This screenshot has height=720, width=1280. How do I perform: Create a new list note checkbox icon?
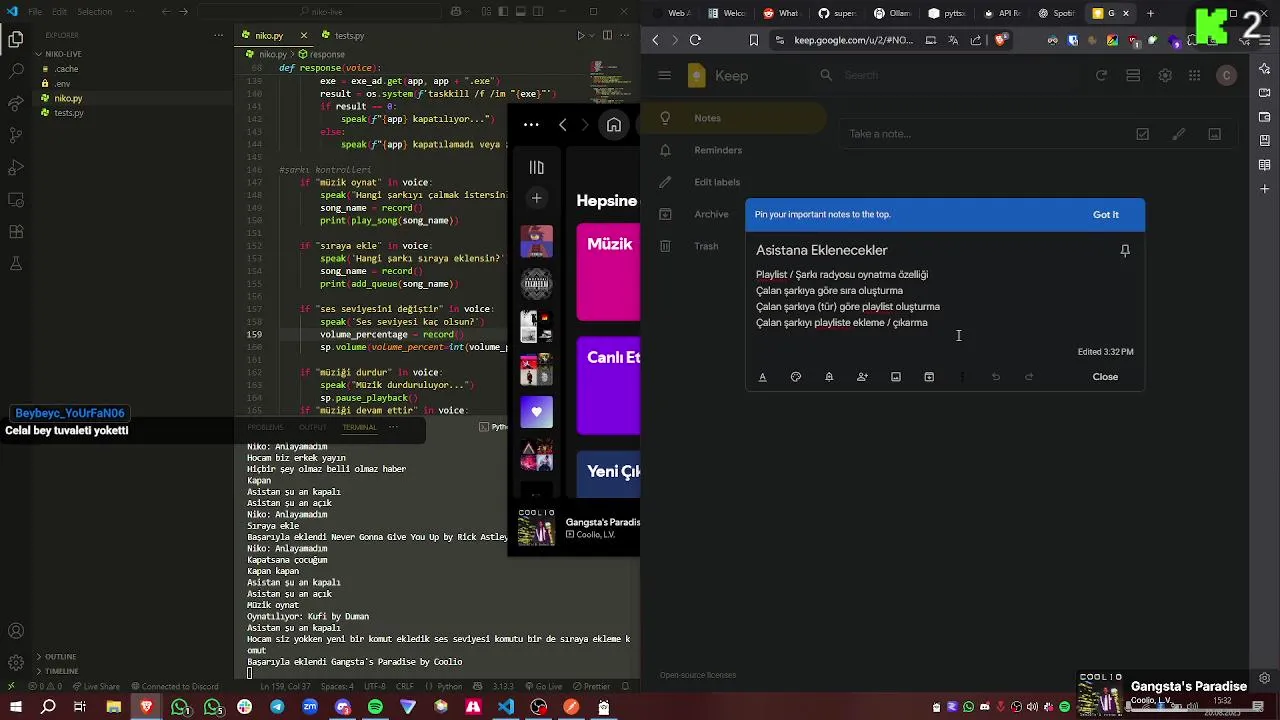coord(1143,134)
